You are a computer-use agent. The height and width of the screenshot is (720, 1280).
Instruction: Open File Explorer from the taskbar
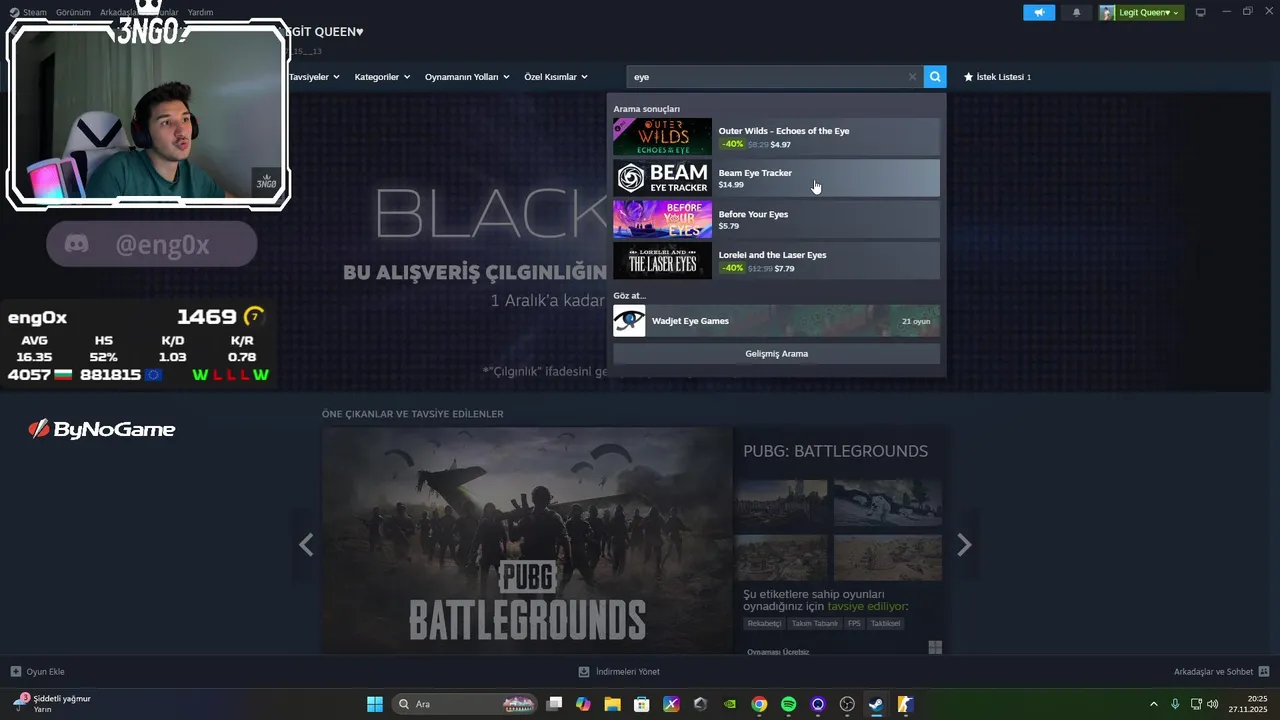(x=613, y=704)
